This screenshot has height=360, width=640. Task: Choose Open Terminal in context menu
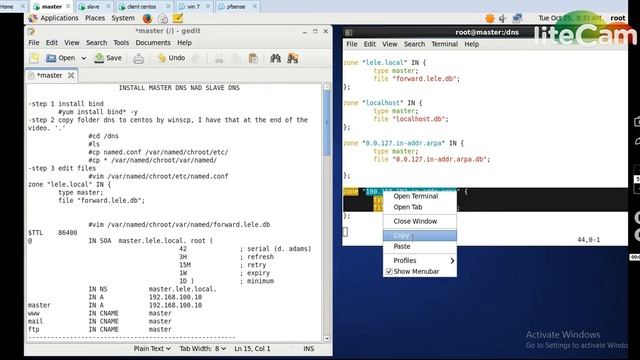[x=420, y=196]
